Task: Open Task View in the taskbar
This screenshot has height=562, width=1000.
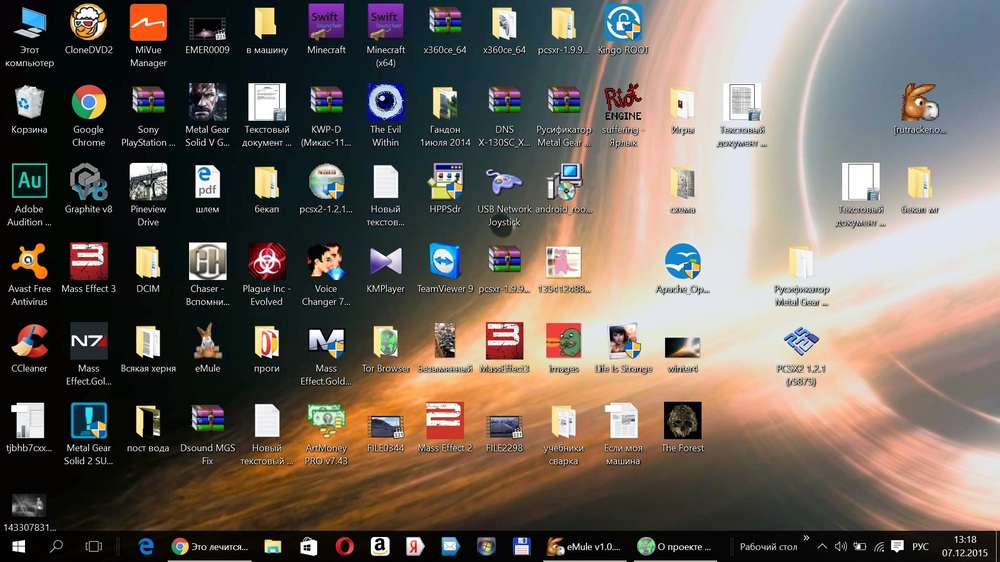Action: (x=93, y=546)
